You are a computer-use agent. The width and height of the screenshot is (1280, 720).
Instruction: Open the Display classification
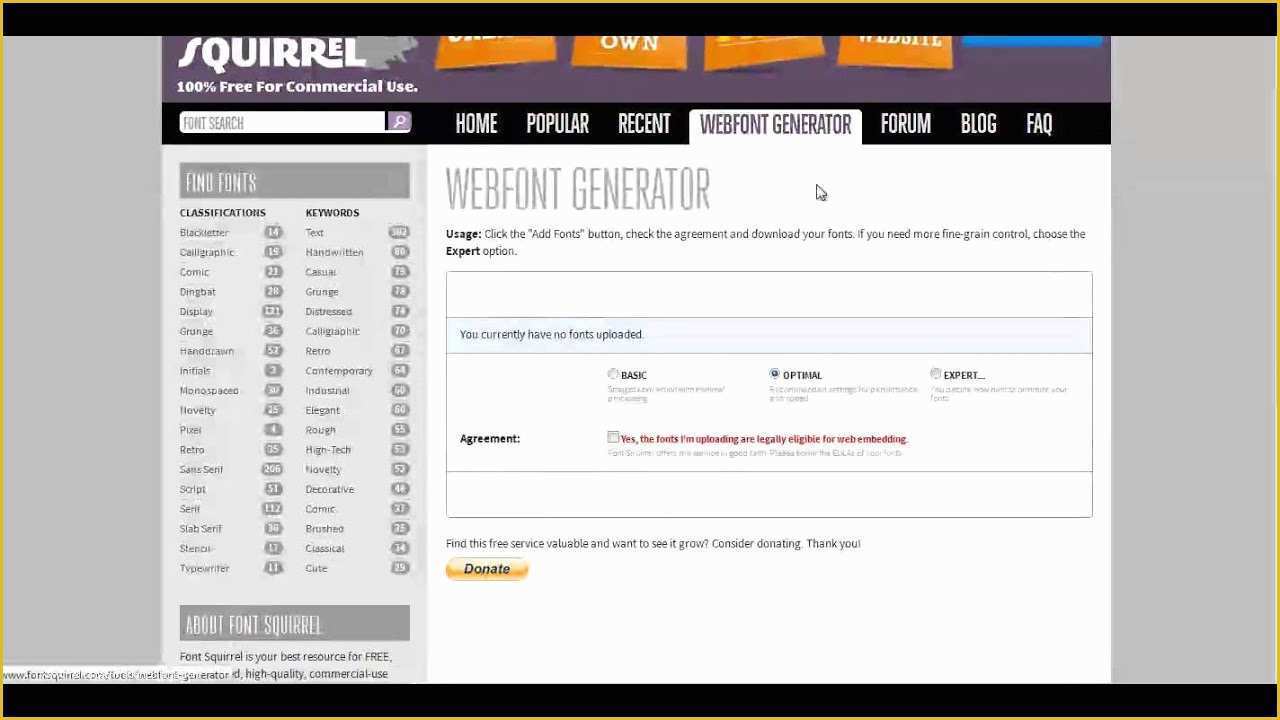[x=196, y=311]
